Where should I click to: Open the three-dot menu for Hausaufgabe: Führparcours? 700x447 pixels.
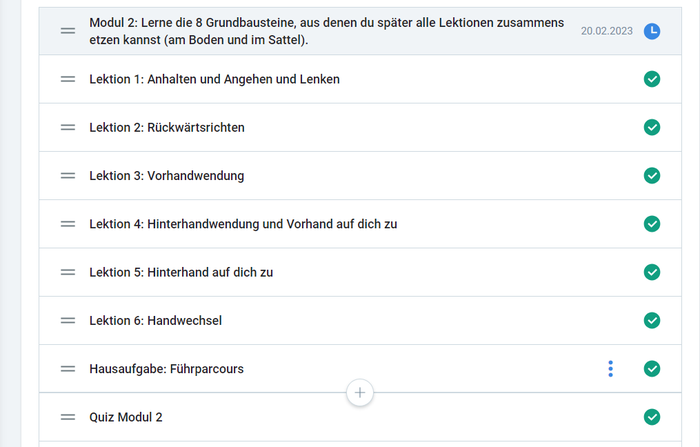pos(611,369)
